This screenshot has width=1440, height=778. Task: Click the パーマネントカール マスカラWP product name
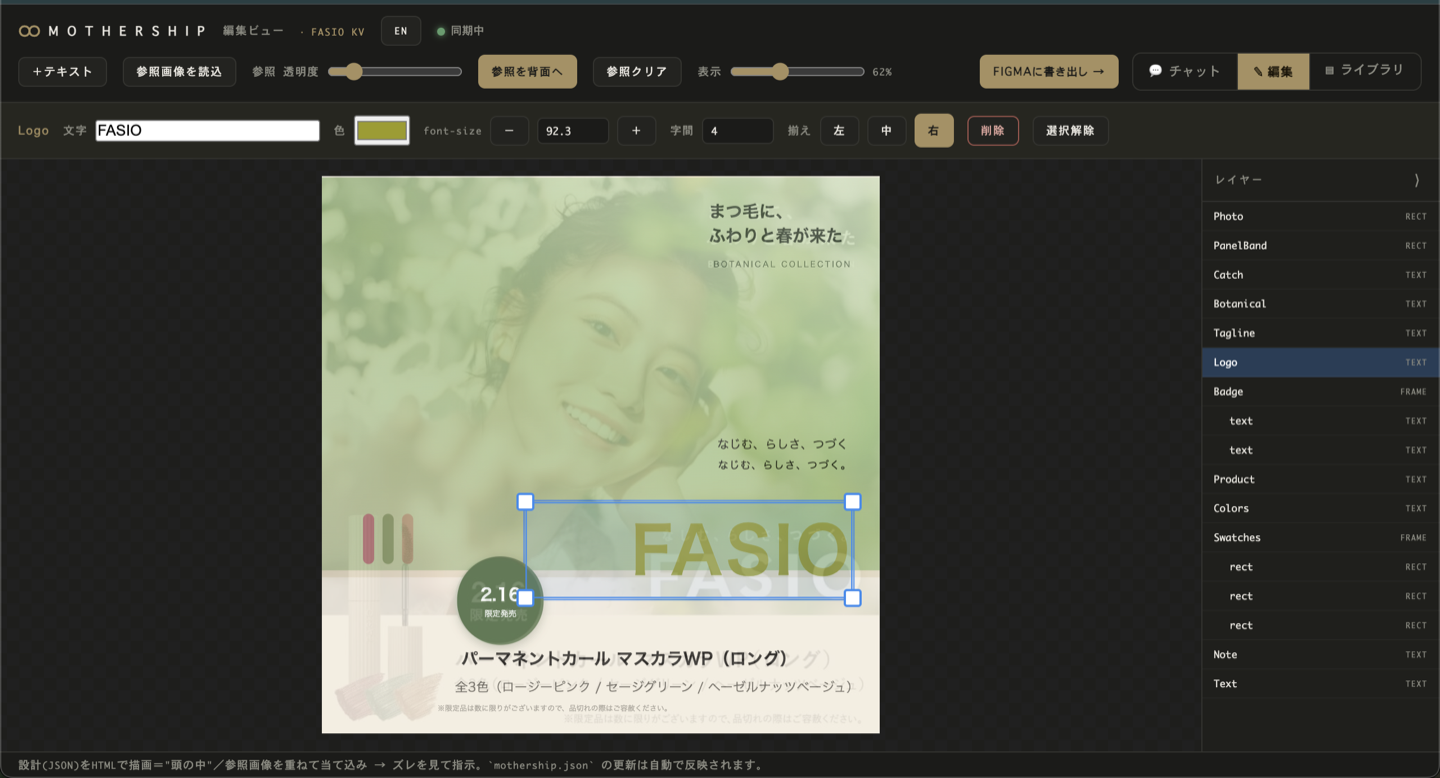pyautogui.click(x=626, y=658)
